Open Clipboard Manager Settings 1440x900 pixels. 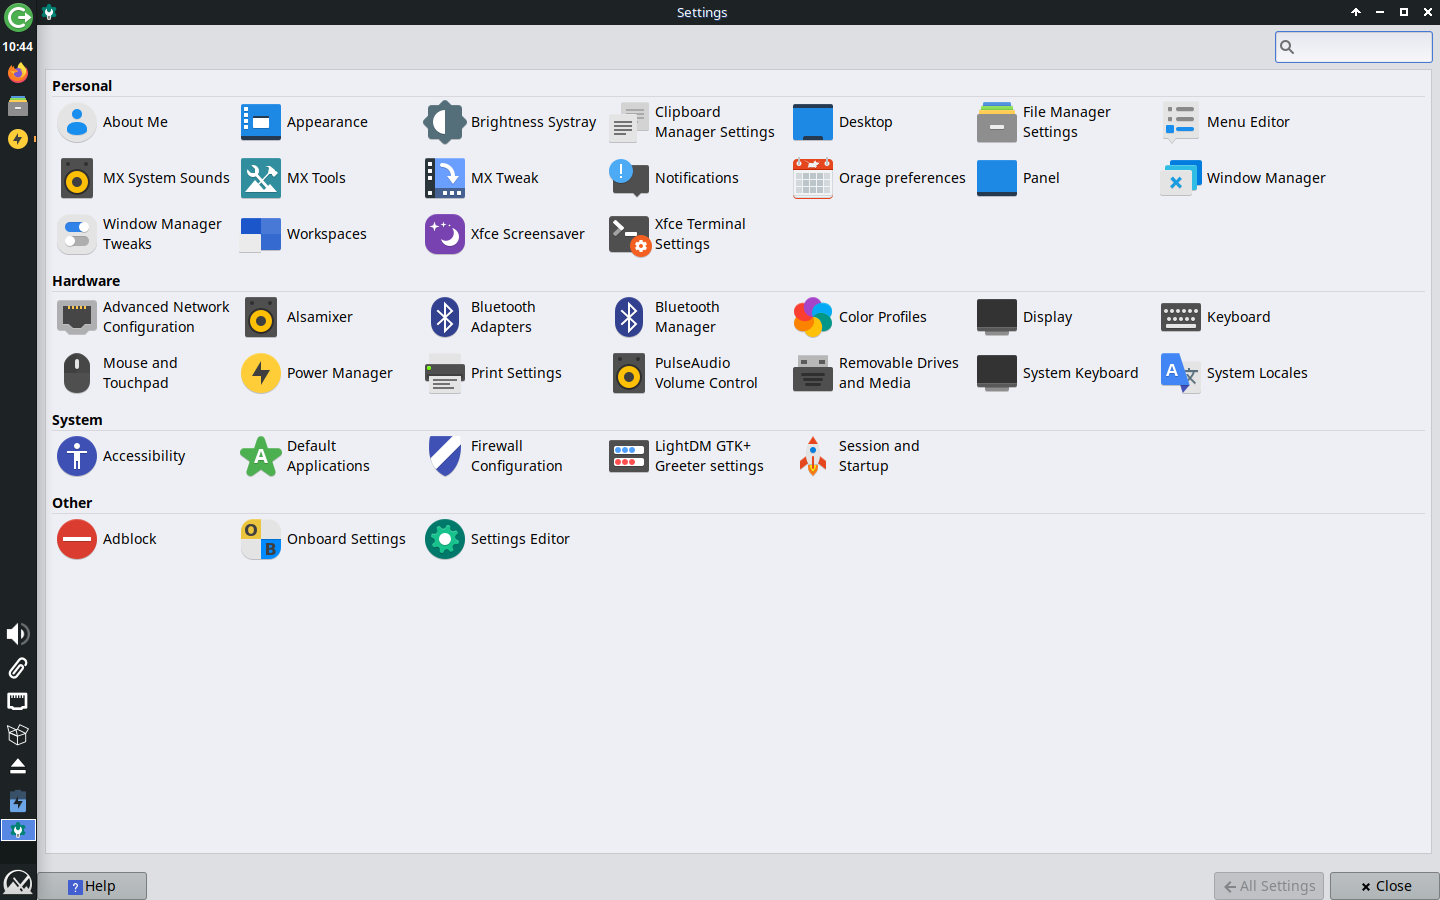tap(693, 122)
